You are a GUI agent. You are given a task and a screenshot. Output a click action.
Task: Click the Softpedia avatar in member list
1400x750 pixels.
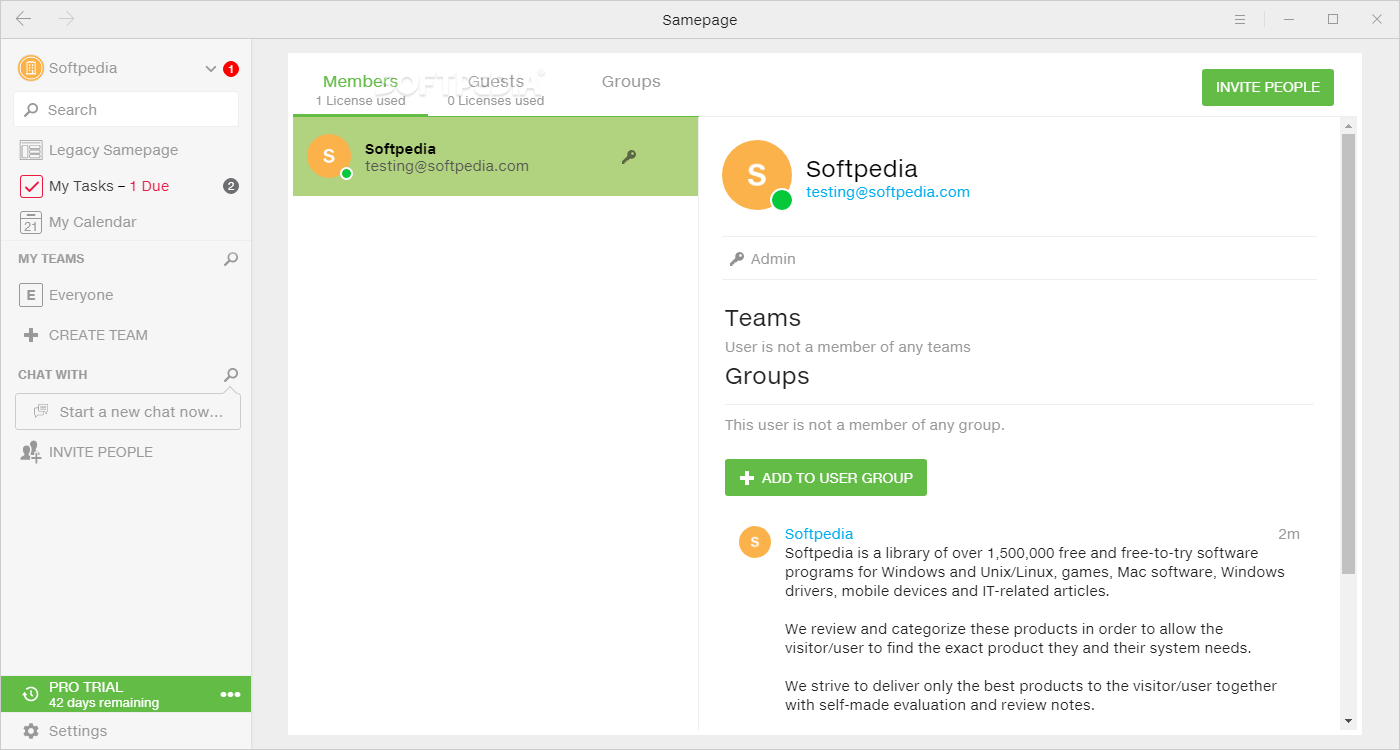[329, 156]
